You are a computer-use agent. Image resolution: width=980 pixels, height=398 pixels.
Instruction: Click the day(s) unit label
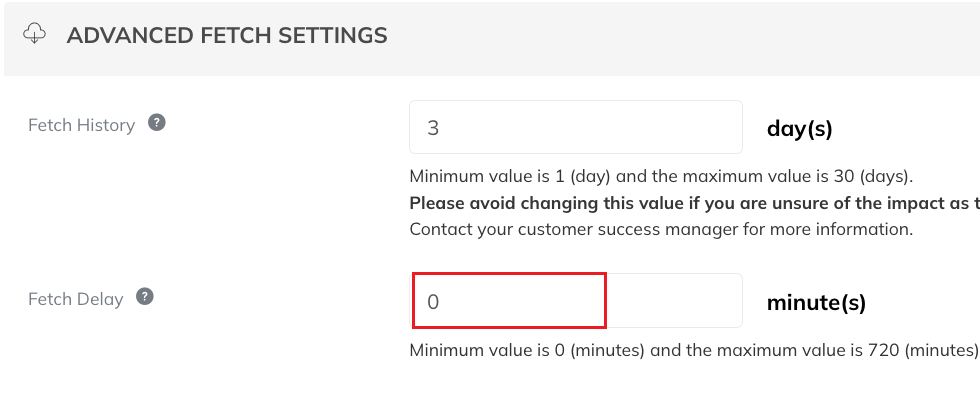pos(799,129)
